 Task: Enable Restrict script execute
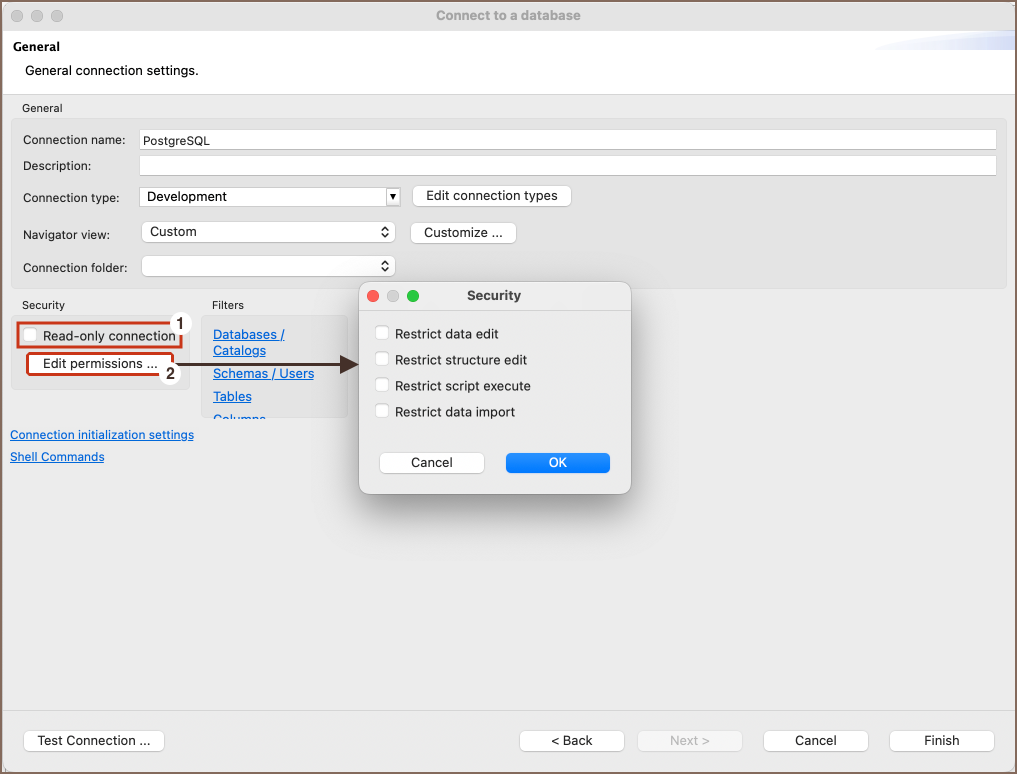[382, 385]
